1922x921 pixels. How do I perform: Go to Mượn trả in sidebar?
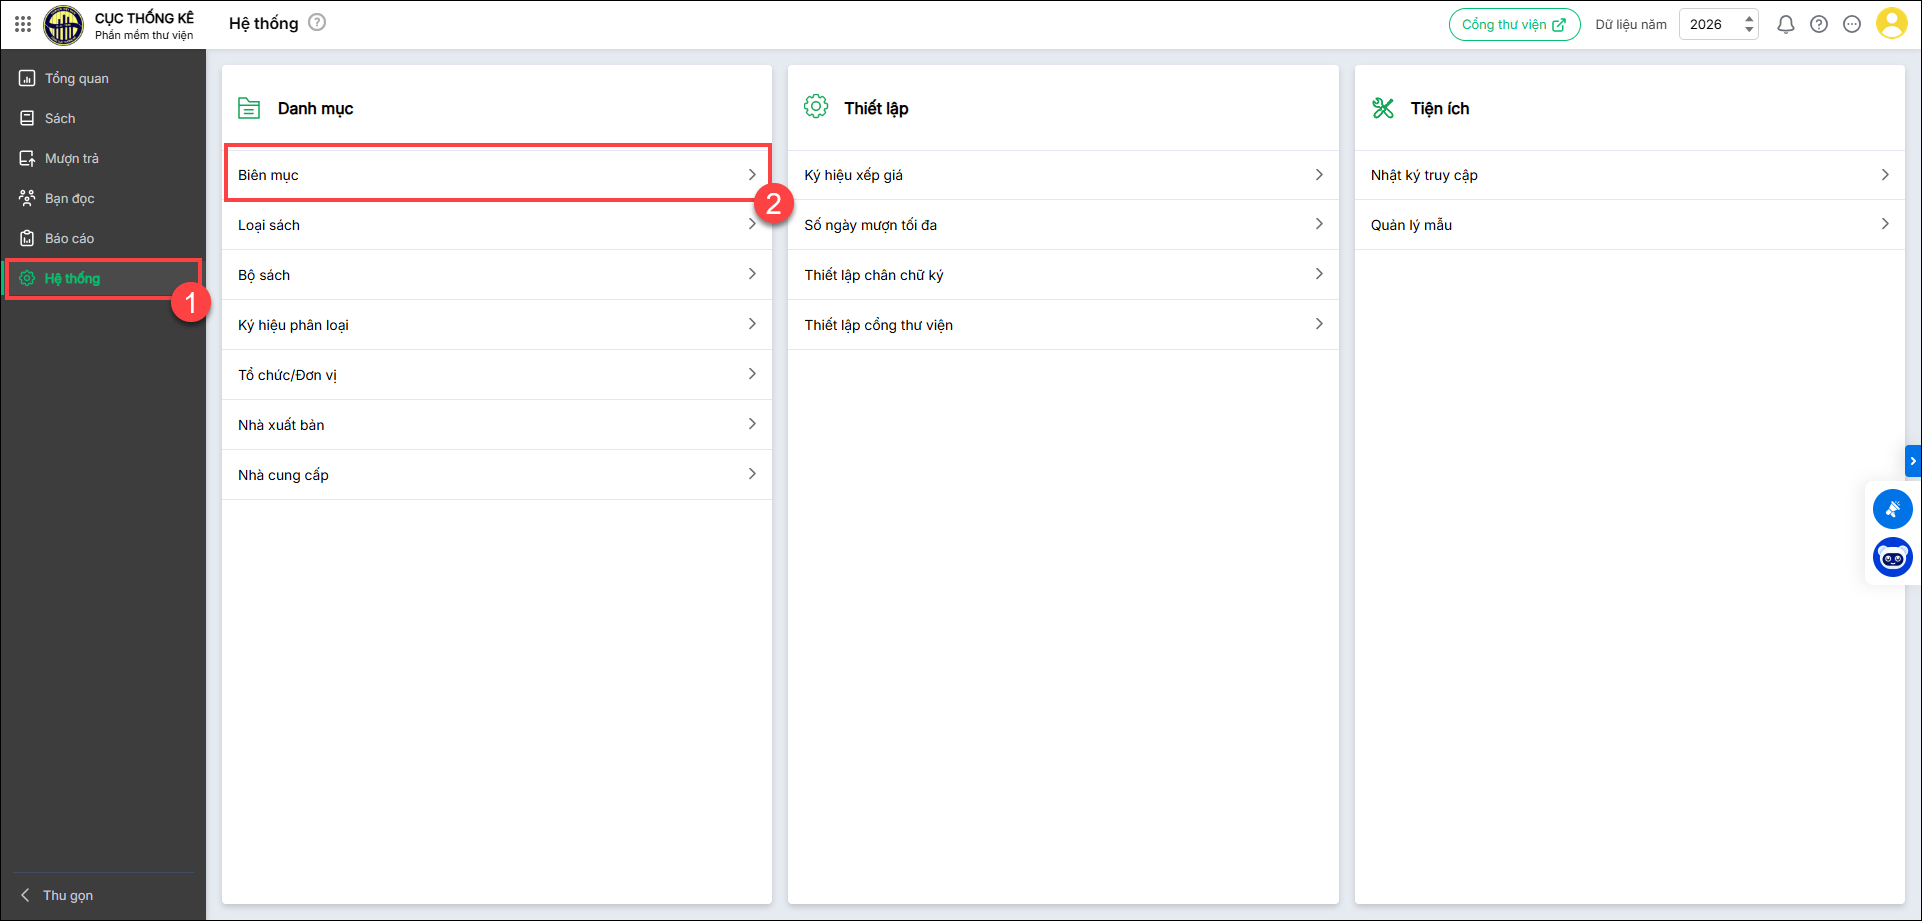click(71, 158)
